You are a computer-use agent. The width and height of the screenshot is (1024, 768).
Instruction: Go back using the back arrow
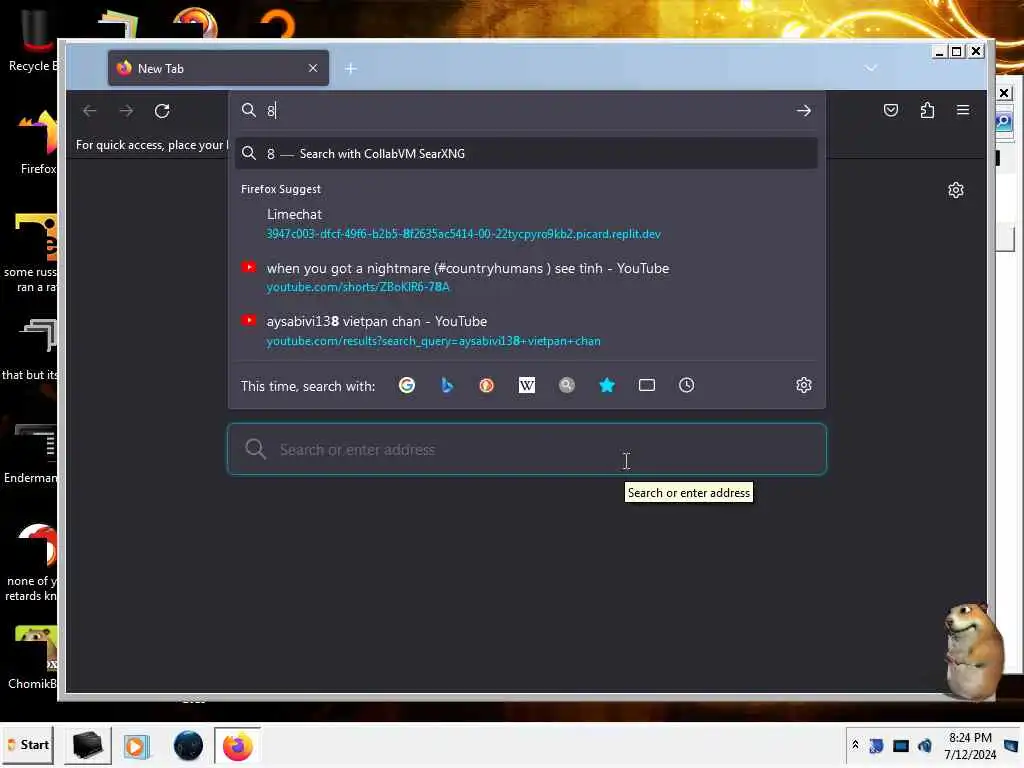[89, 111]
